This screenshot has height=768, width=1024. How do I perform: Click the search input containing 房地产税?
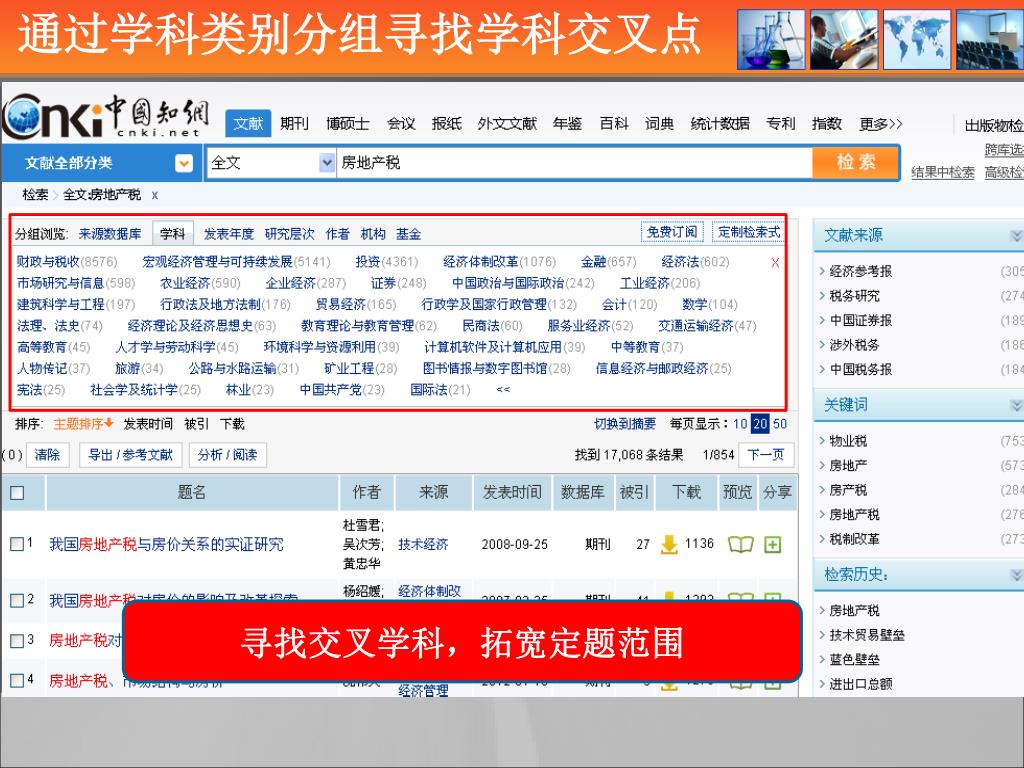click(574, 163)
